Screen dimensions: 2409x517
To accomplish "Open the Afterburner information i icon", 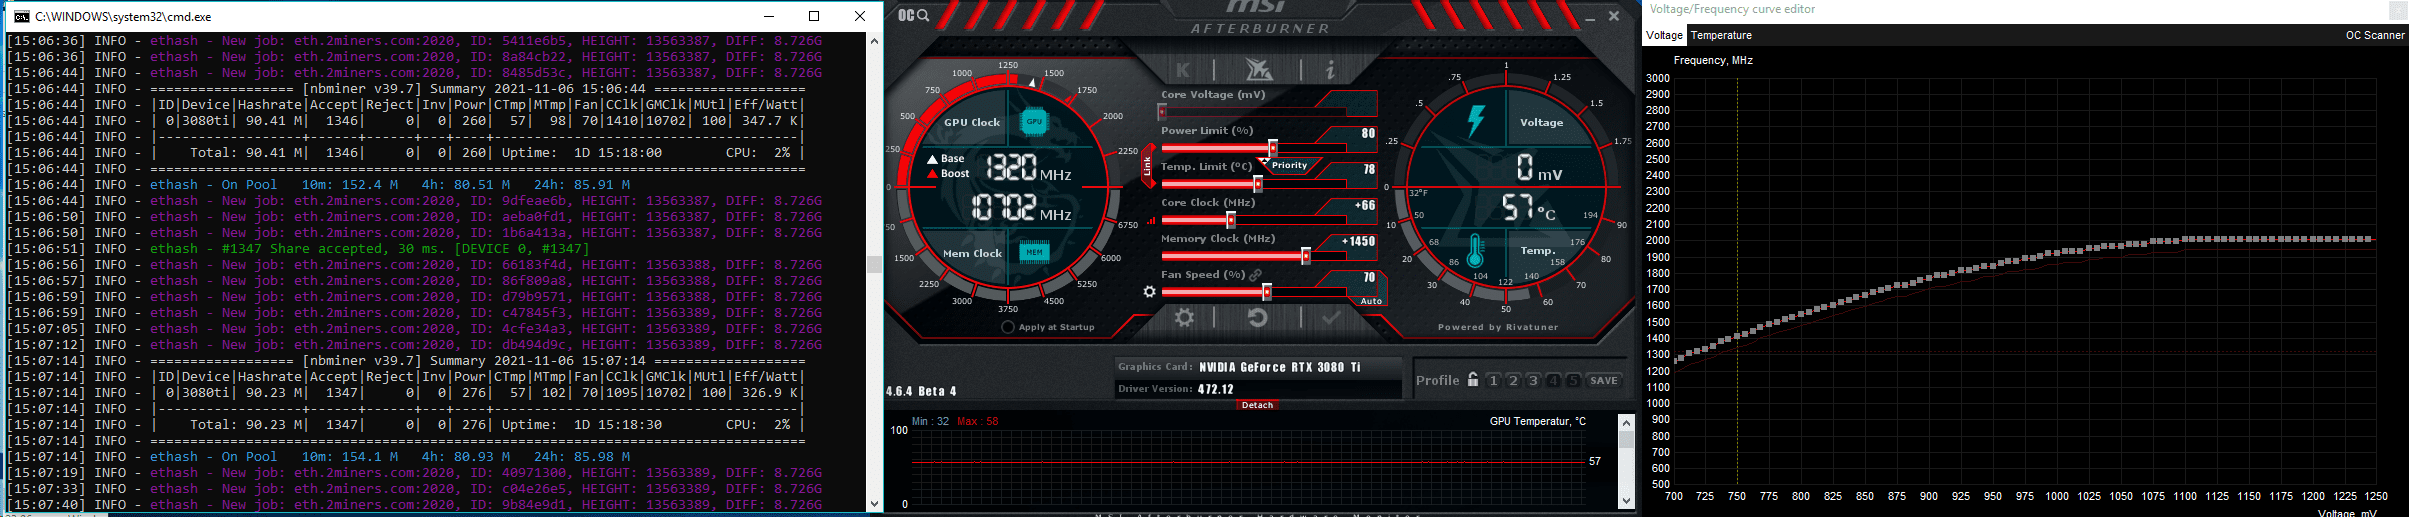I will (x=1330, y=69).
